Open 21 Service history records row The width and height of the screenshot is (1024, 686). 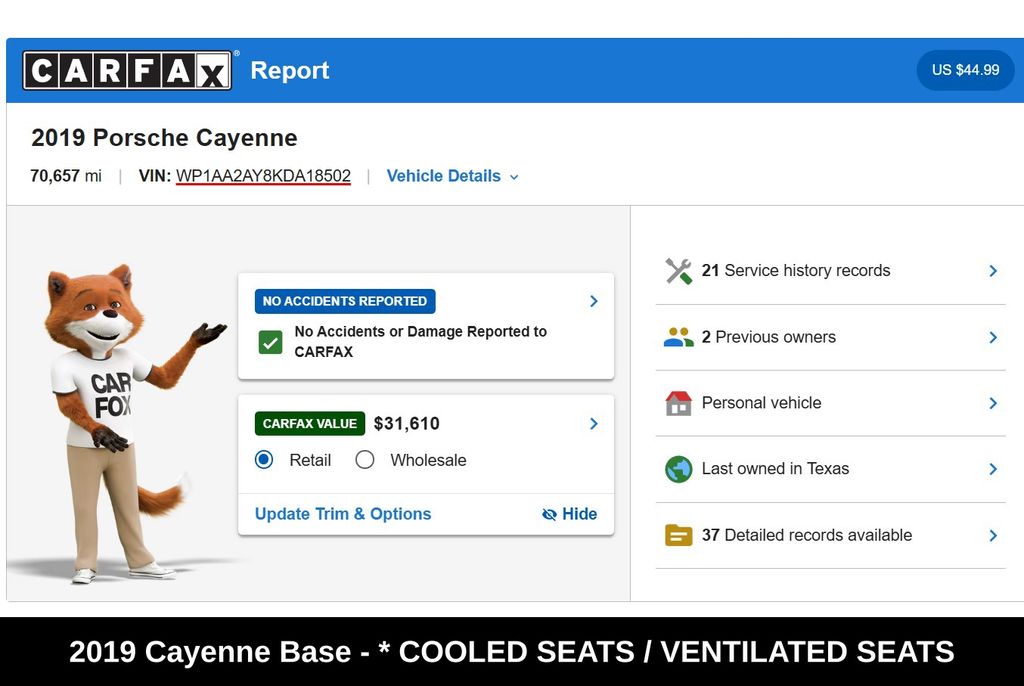830,271
